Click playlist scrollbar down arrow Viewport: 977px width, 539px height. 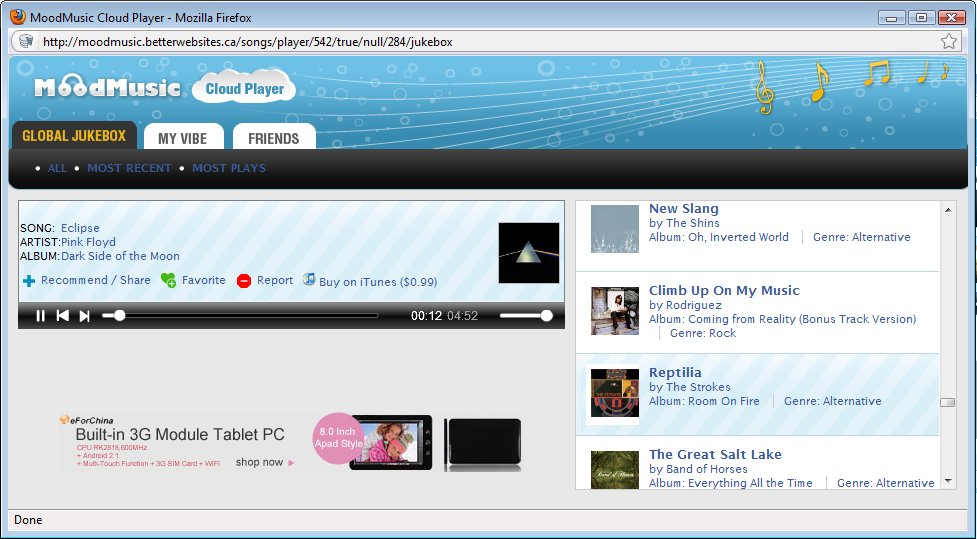[x=948, y=481]
